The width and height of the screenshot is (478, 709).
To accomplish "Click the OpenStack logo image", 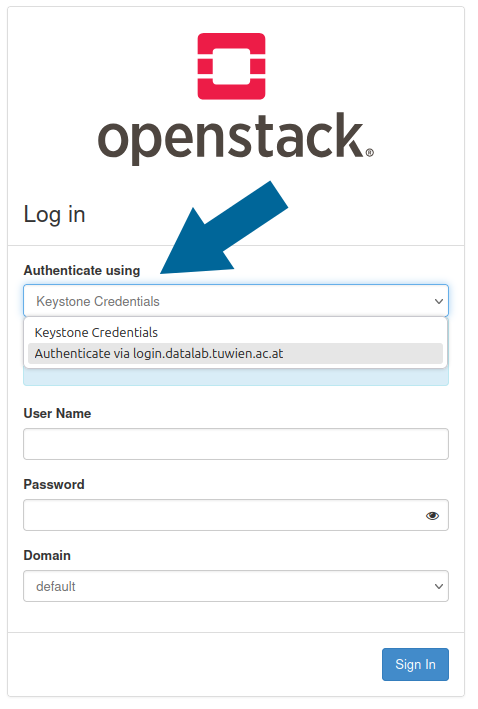I will click(236, 99).
